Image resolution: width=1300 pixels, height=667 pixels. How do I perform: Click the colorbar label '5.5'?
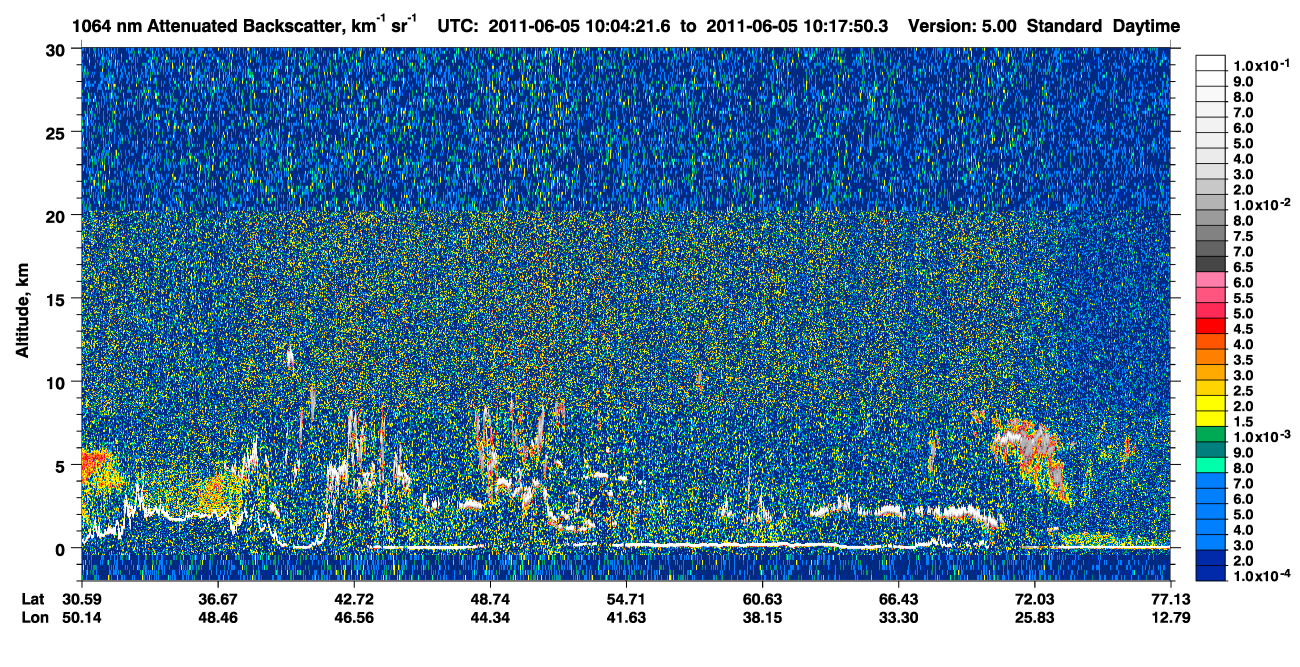tap(1244, 299)
